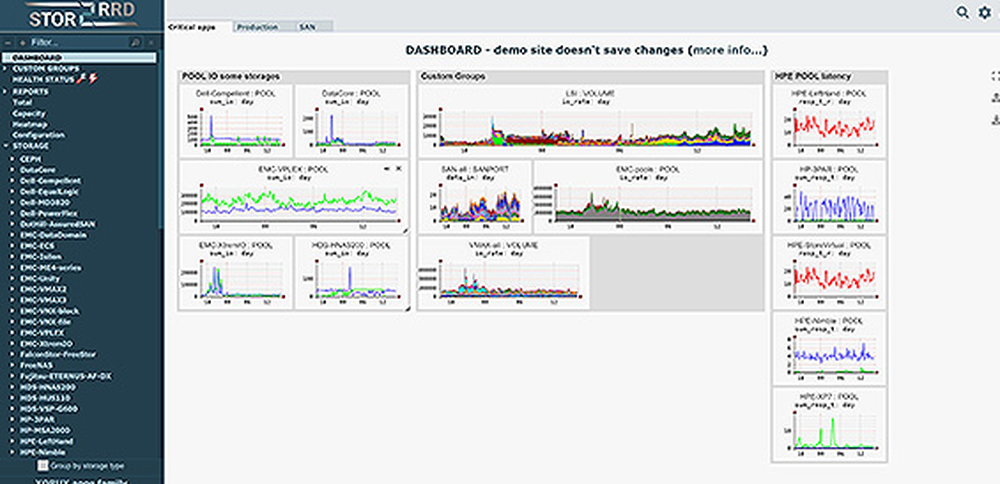Open the EMC-VPLEX POOL graph

click(x=294, y=197)
